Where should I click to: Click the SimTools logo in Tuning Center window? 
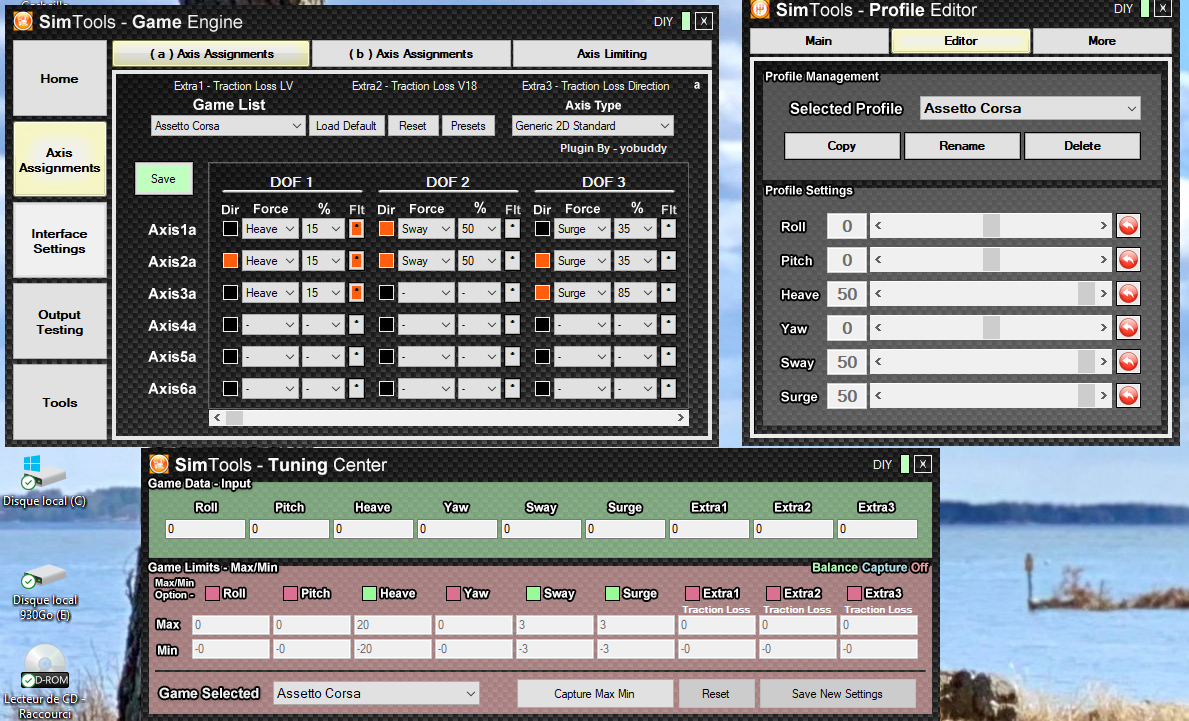click(x=159, y=464)
